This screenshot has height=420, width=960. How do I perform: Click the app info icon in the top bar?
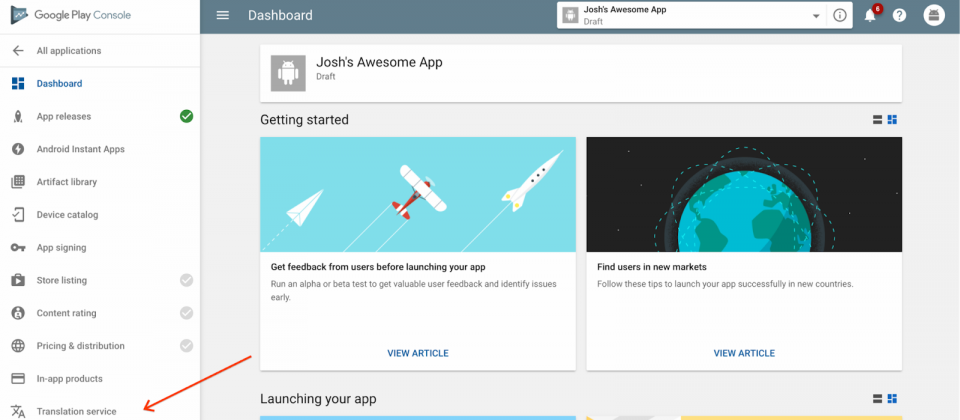840,16
